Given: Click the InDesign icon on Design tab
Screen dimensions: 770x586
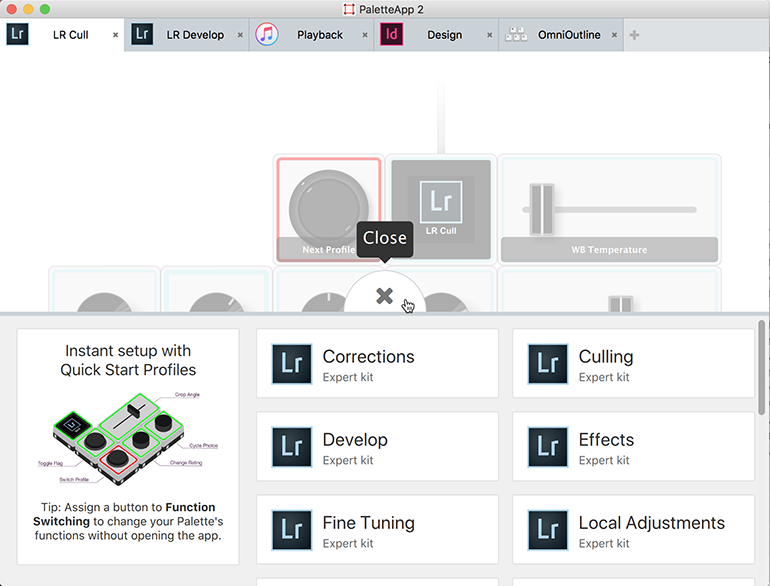Looking at the screenshot, I should (x=393, y=35).
